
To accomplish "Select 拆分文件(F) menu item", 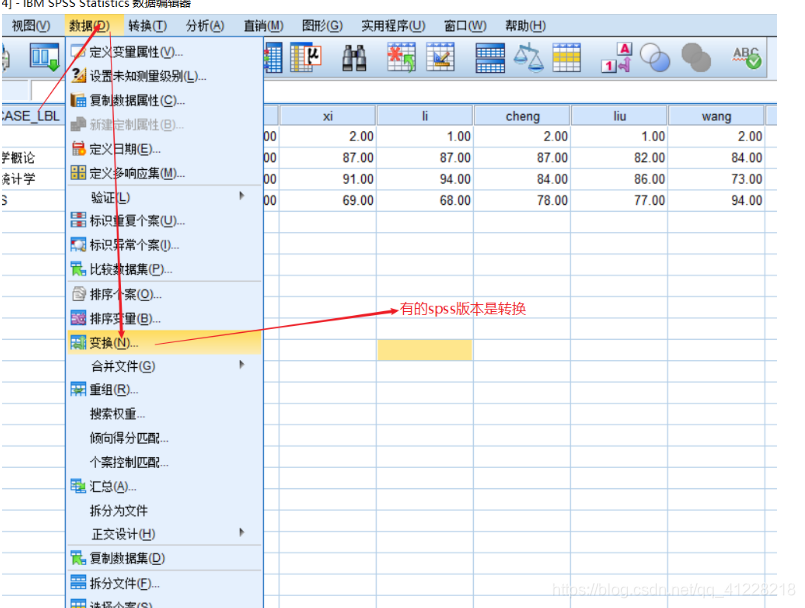I will pos(164,583).
